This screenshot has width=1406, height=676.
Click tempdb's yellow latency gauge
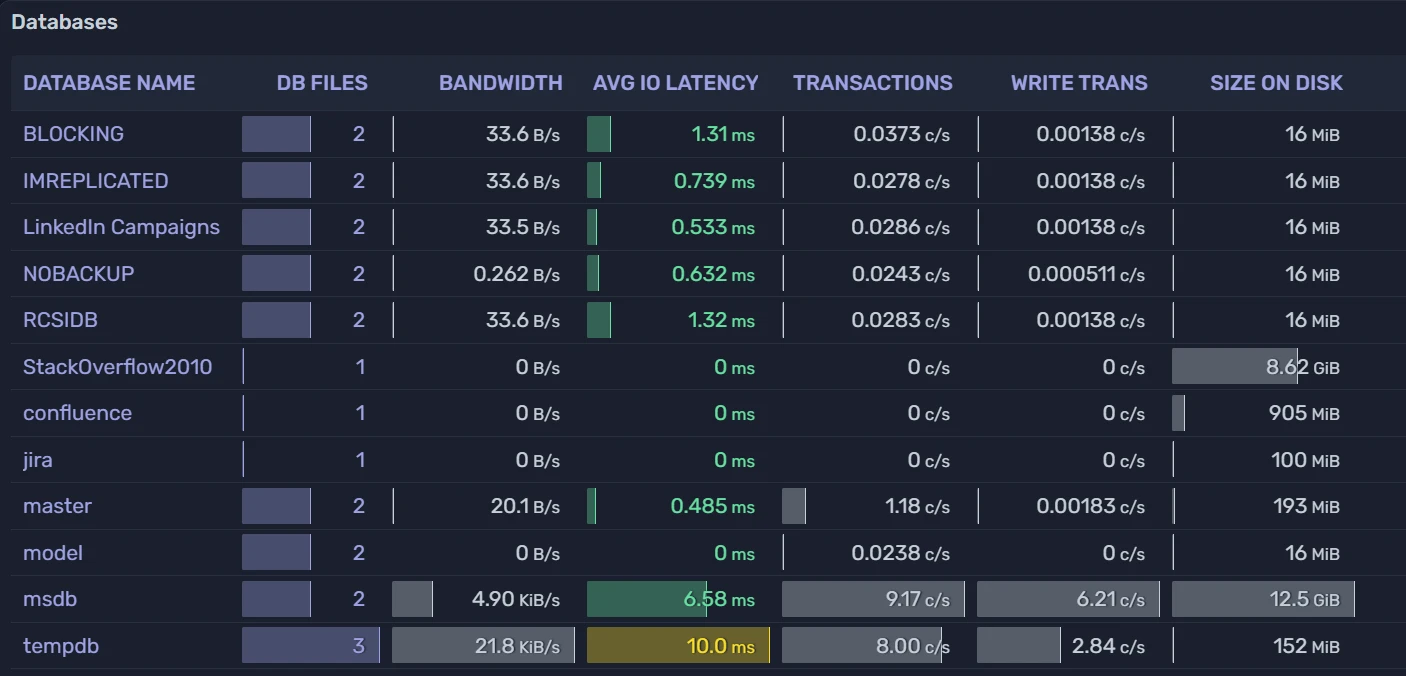(677, 645)
